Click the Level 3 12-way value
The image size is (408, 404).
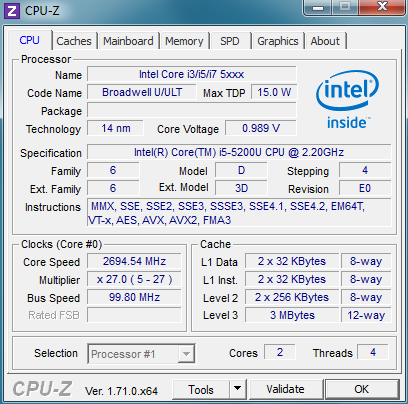(366, 315)
